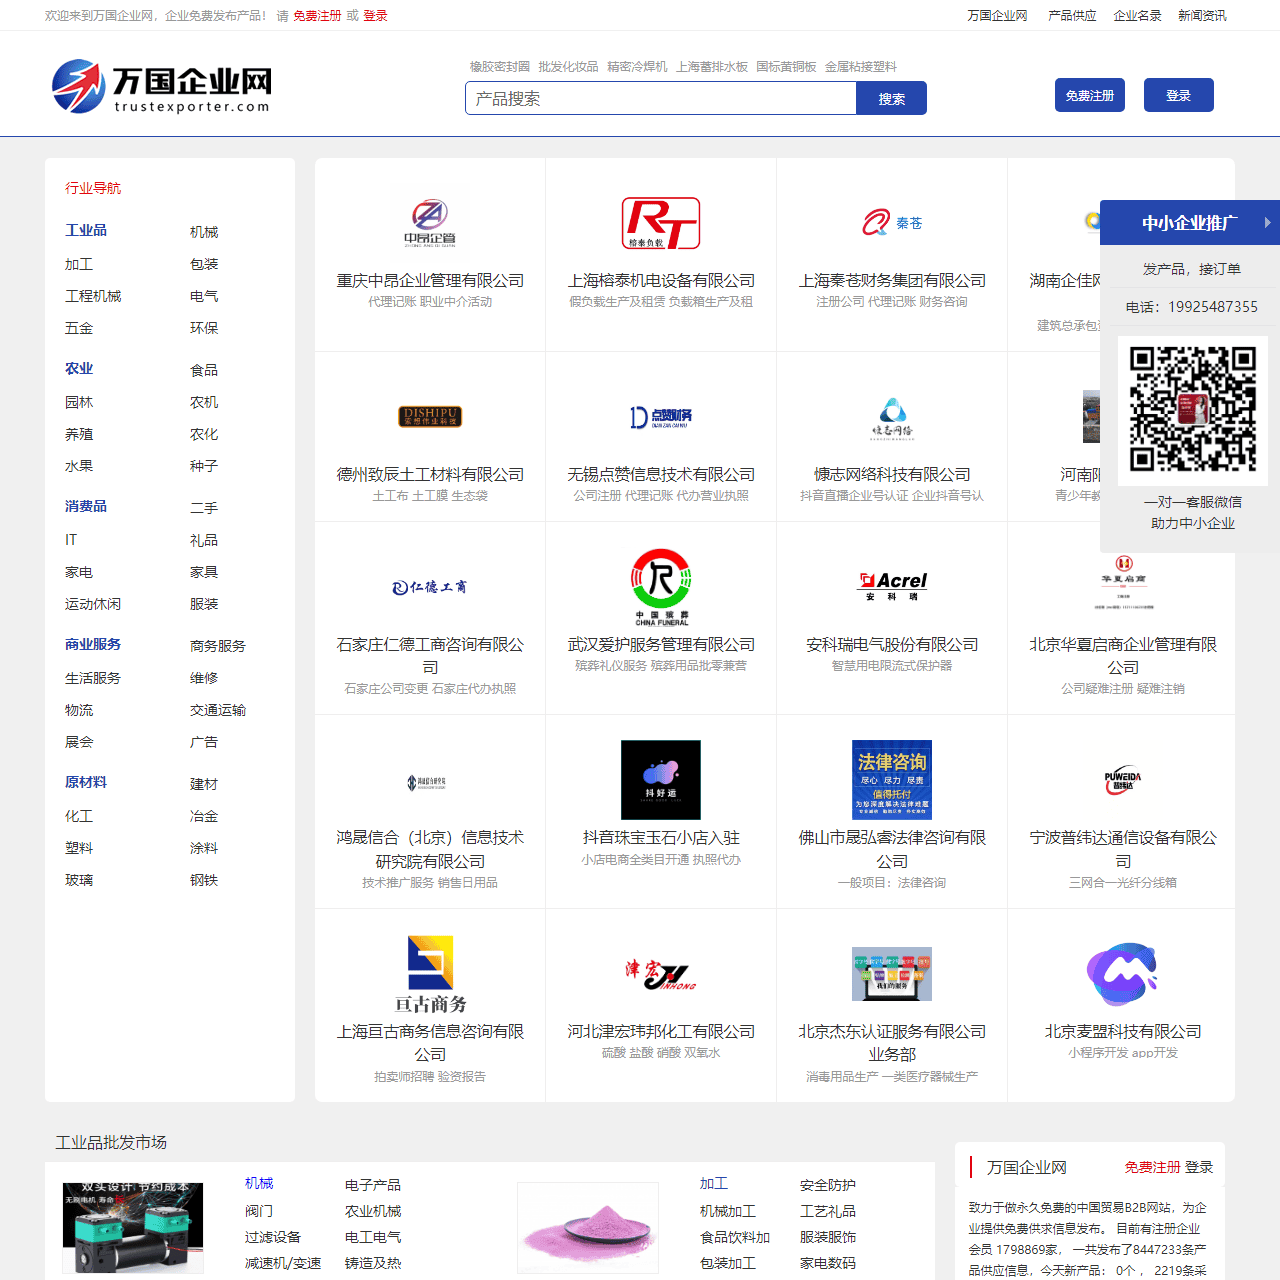Open 鸿晟信合 company logo
Image resolution: width=1280 pixels, height=1280 pixels.
[427, 782]
